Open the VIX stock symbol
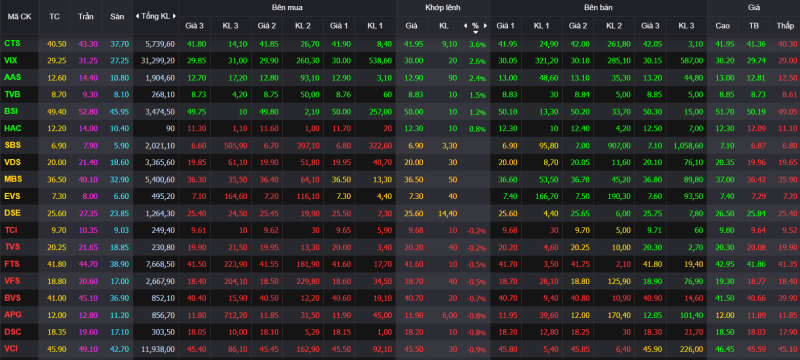This screenshot has height=360, width=800. pyautogui.click(x=11, y=60)
